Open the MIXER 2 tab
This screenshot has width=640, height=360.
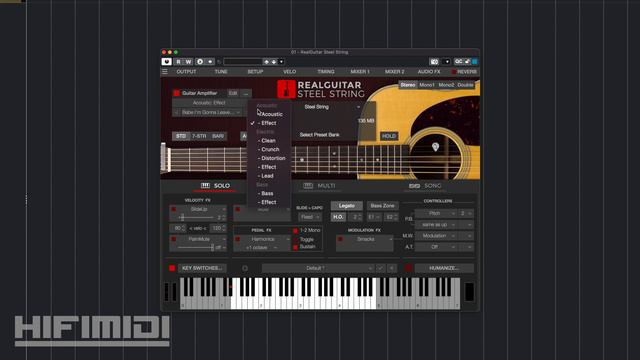(x=395, y=72)
